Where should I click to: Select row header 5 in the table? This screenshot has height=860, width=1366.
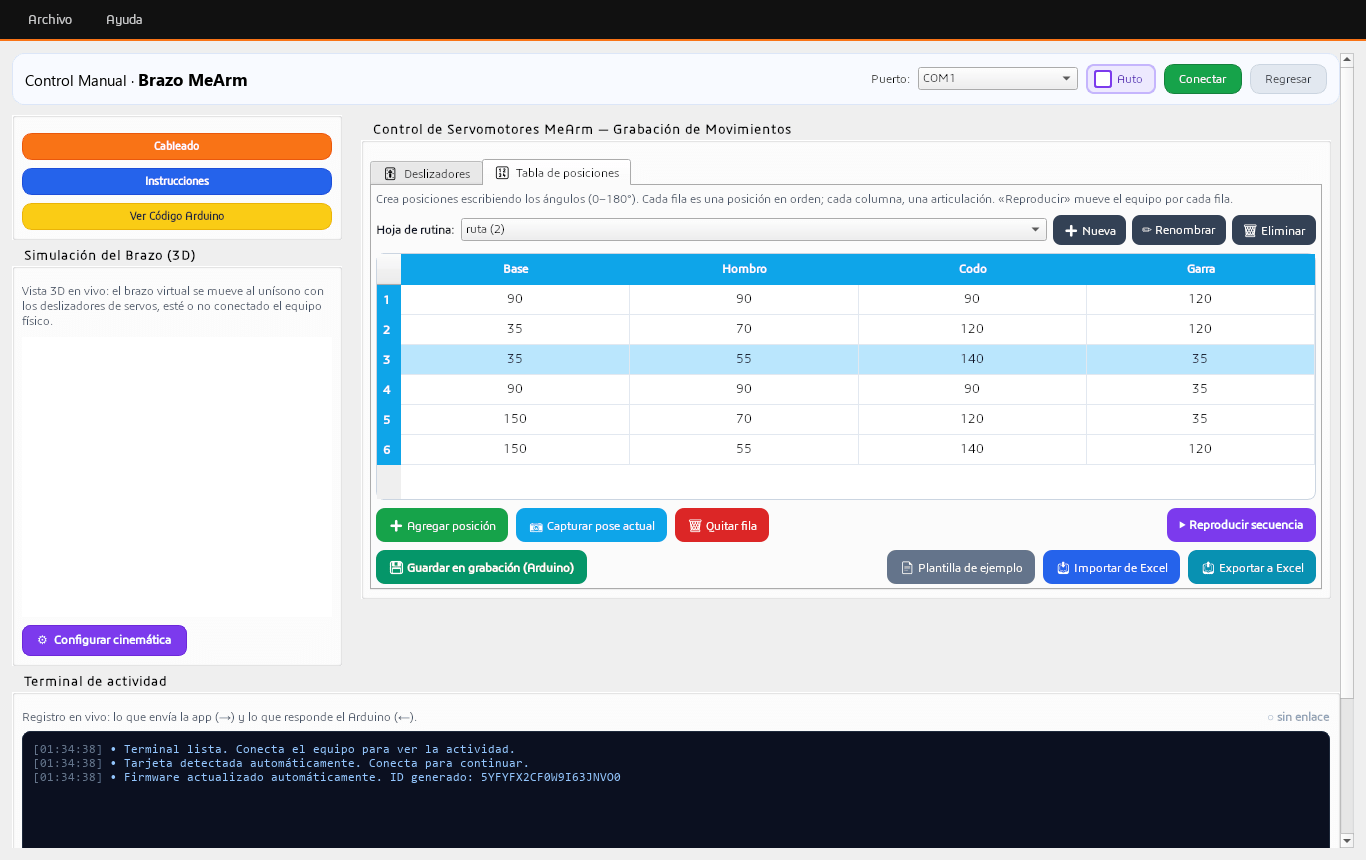(389, 419)
